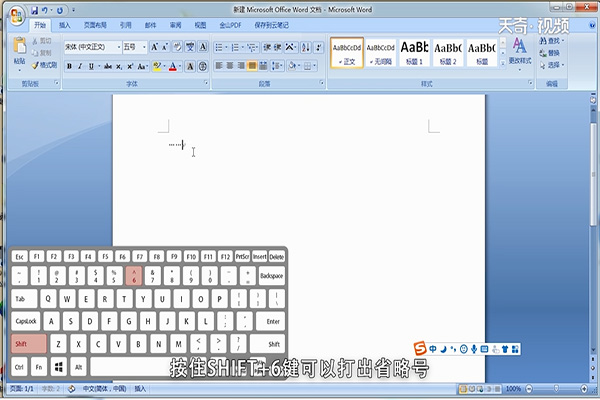This screenshot has height=400, width=600.
Task: Cut the selection with 剪切
Action: (x=42, y=41)
